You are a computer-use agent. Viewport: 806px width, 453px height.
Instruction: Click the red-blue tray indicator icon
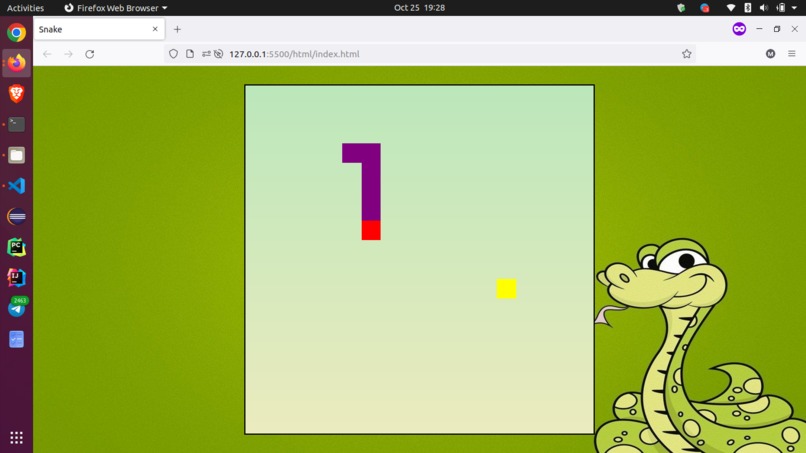pos(705,8)
